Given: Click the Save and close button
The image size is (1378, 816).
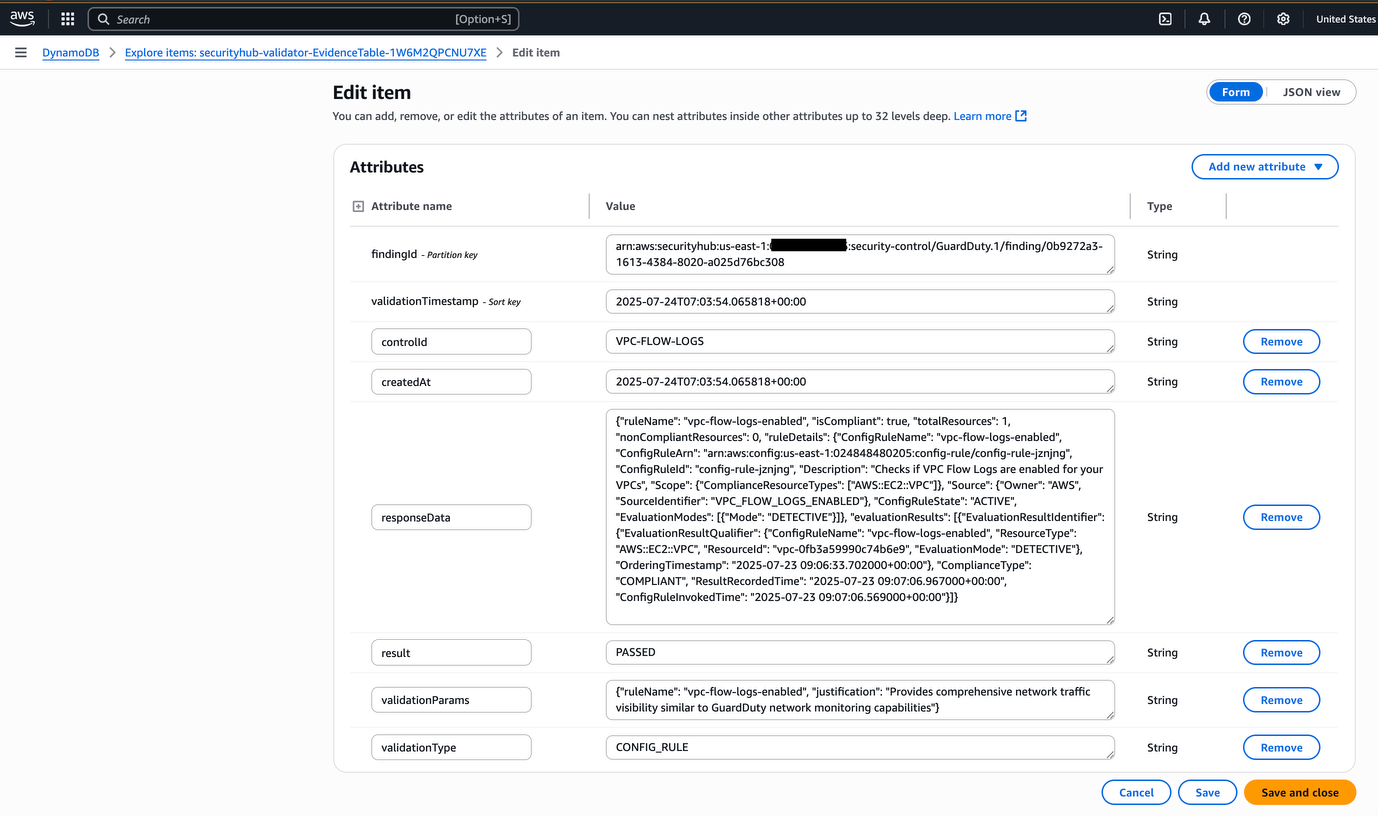Looking at the screenshot, I should tap(1299, 792).
